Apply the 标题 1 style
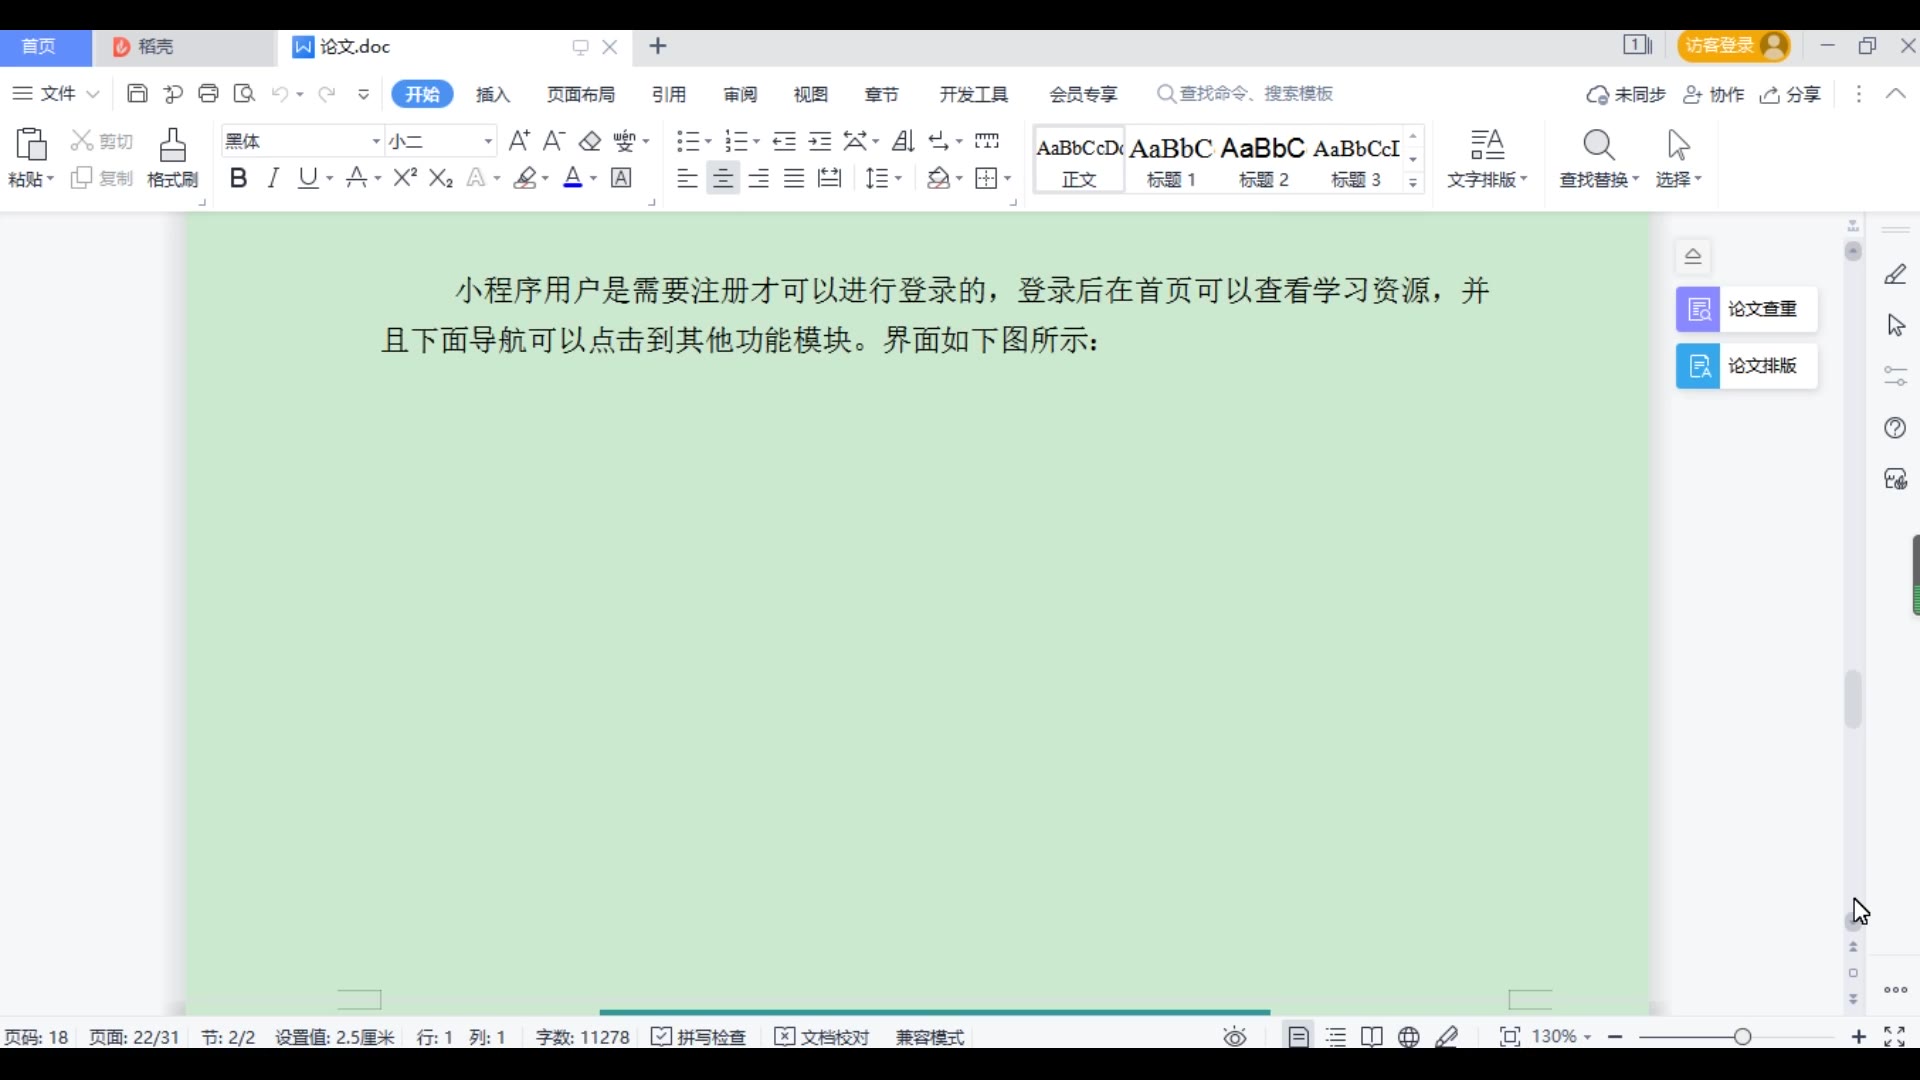The width and height of the screenshot is (1920, 1080). tap(1171, 160)
